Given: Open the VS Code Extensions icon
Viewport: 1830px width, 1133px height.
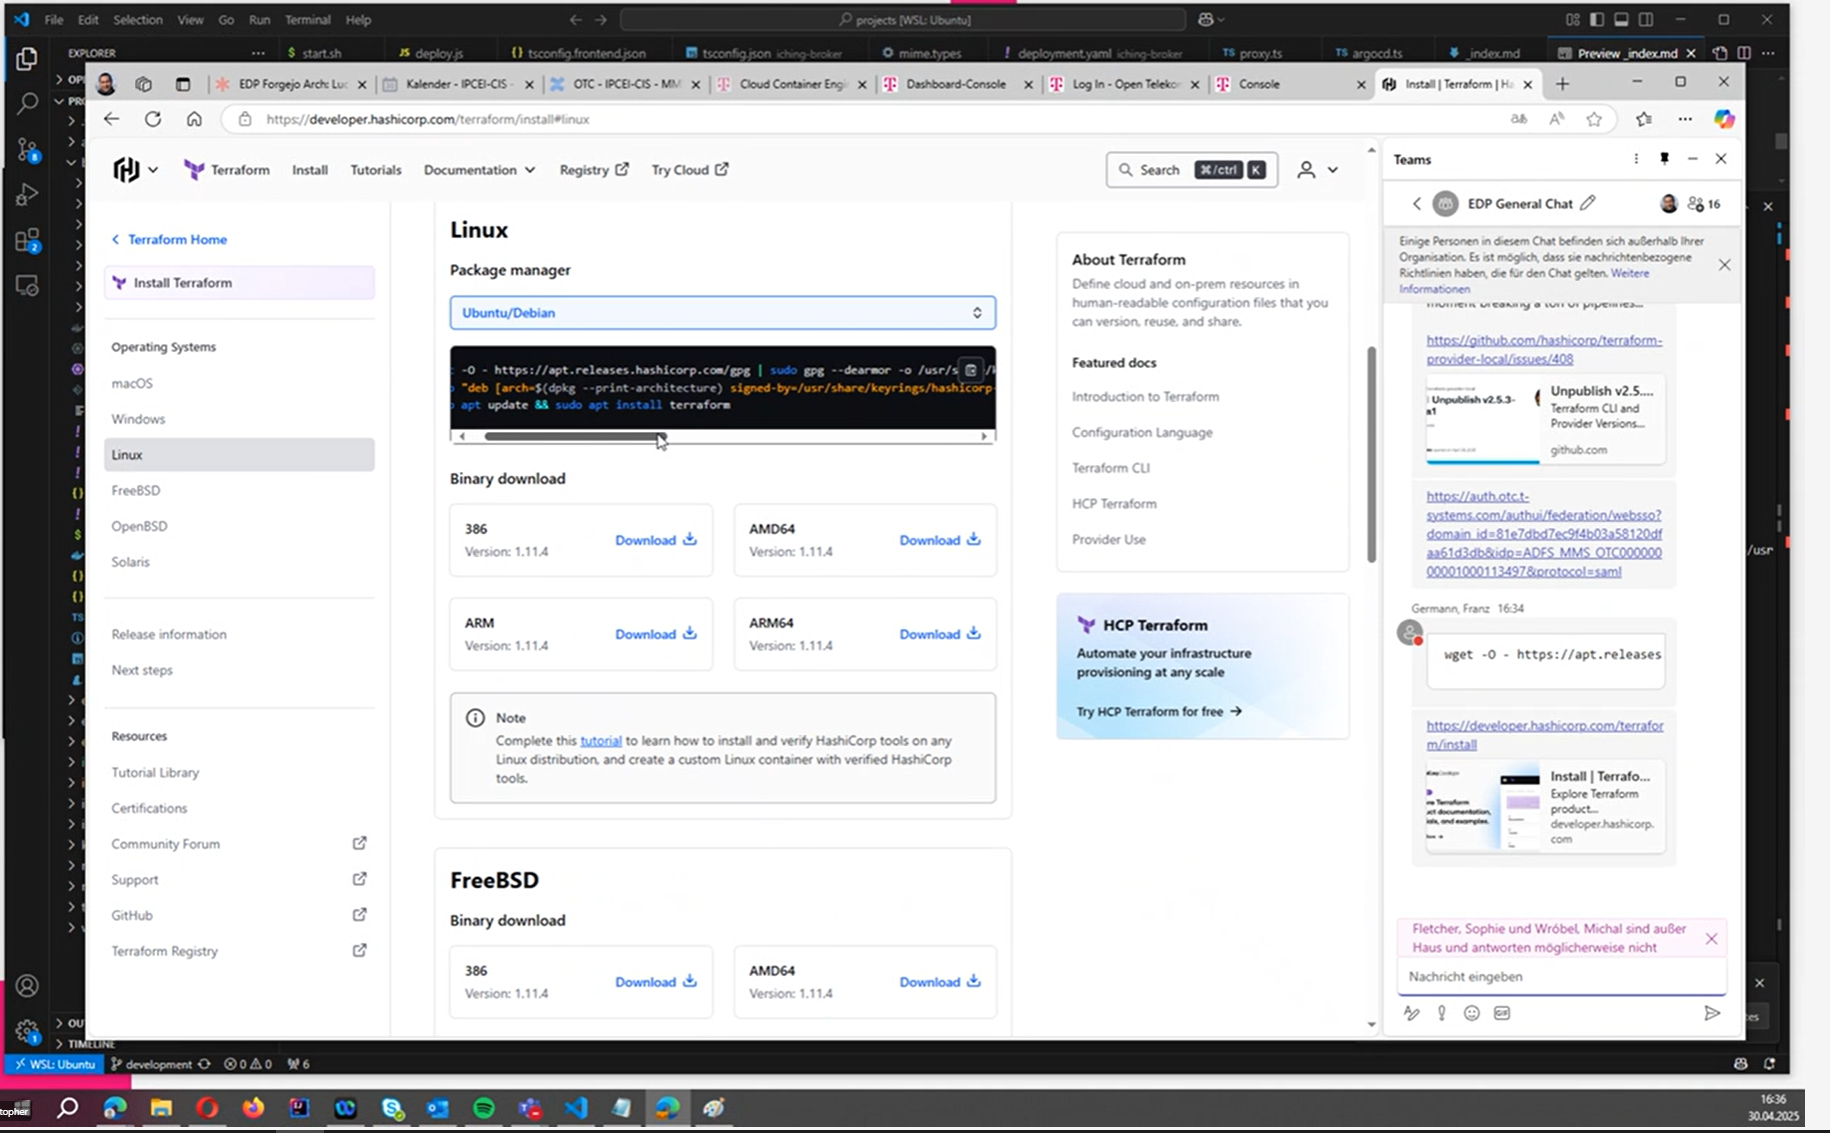Looking at the screenshot, I should click(27, 240).
